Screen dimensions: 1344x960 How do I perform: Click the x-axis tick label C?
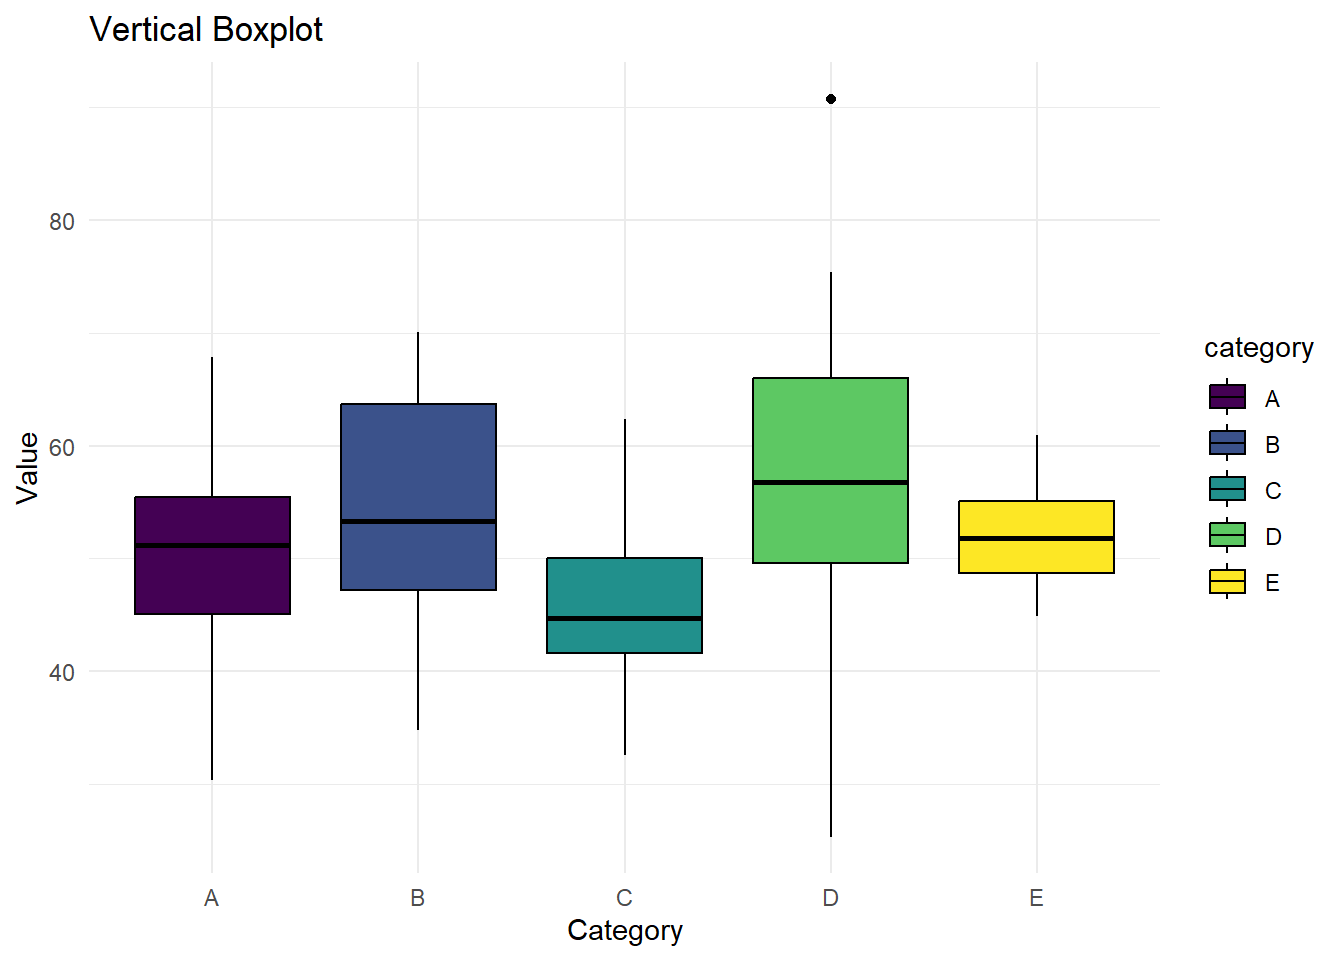pos(625,898)
